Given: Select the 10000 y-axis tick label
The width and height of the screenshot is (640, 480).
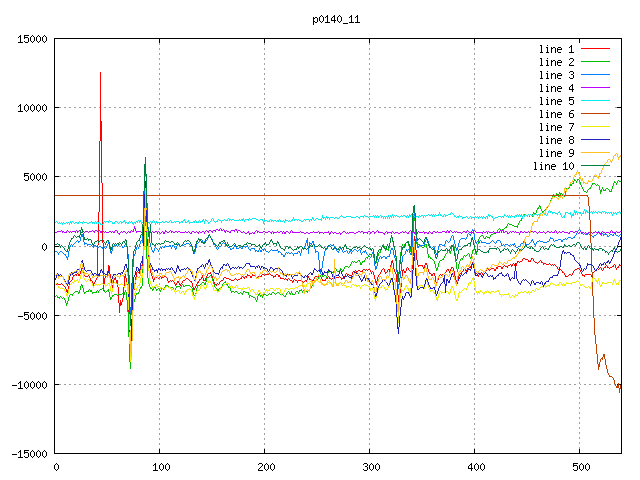Looking at the screenshot, I should [x=32, y=108].
